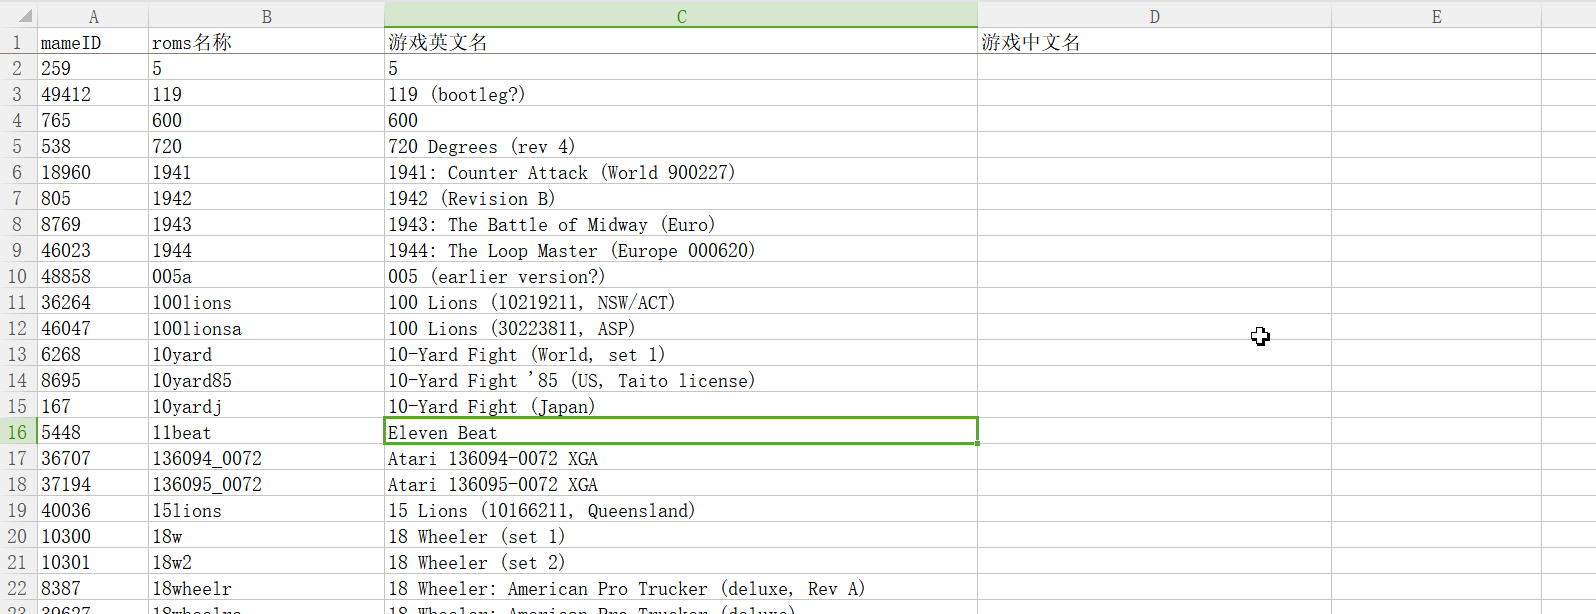
Task: Select the '游戏中文名' header cell
Action: pos(1154,42)
